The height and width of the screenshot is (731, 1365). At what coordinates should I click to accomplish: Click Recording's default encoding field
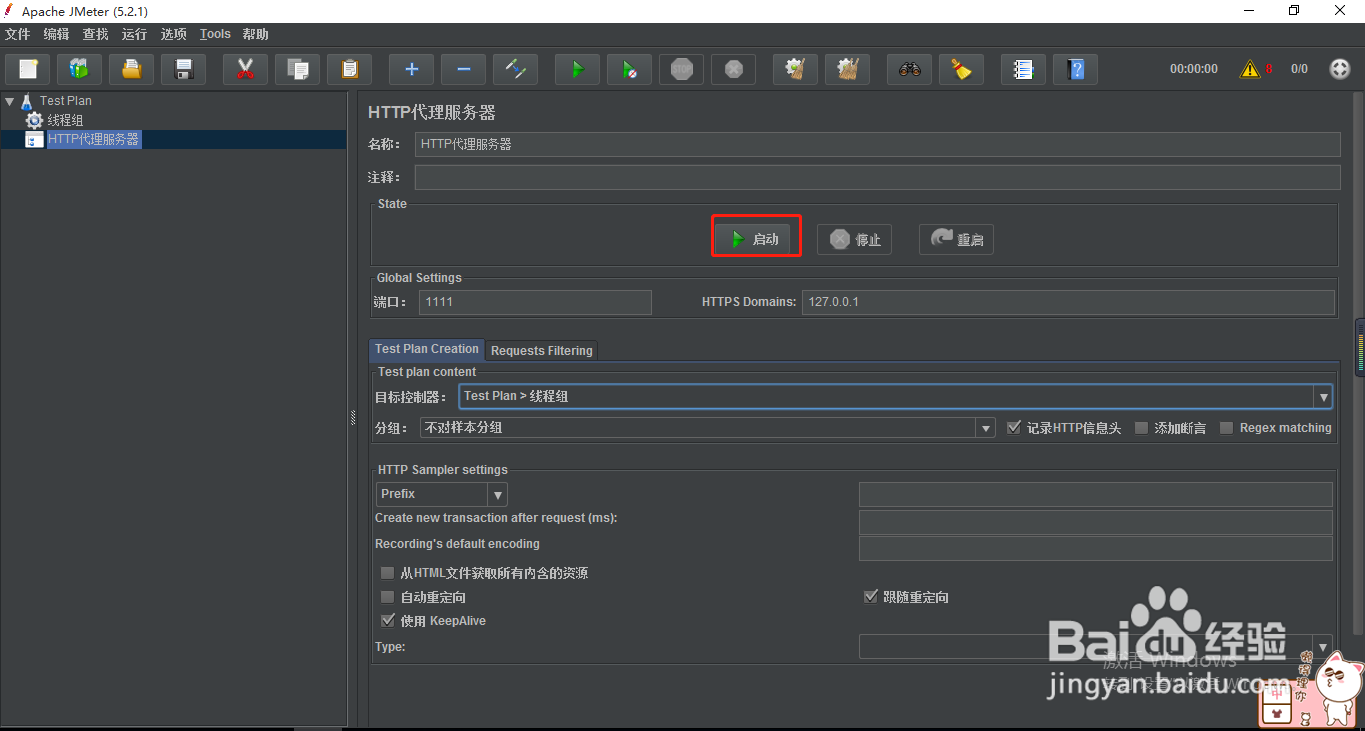(x=1096, y=548)
